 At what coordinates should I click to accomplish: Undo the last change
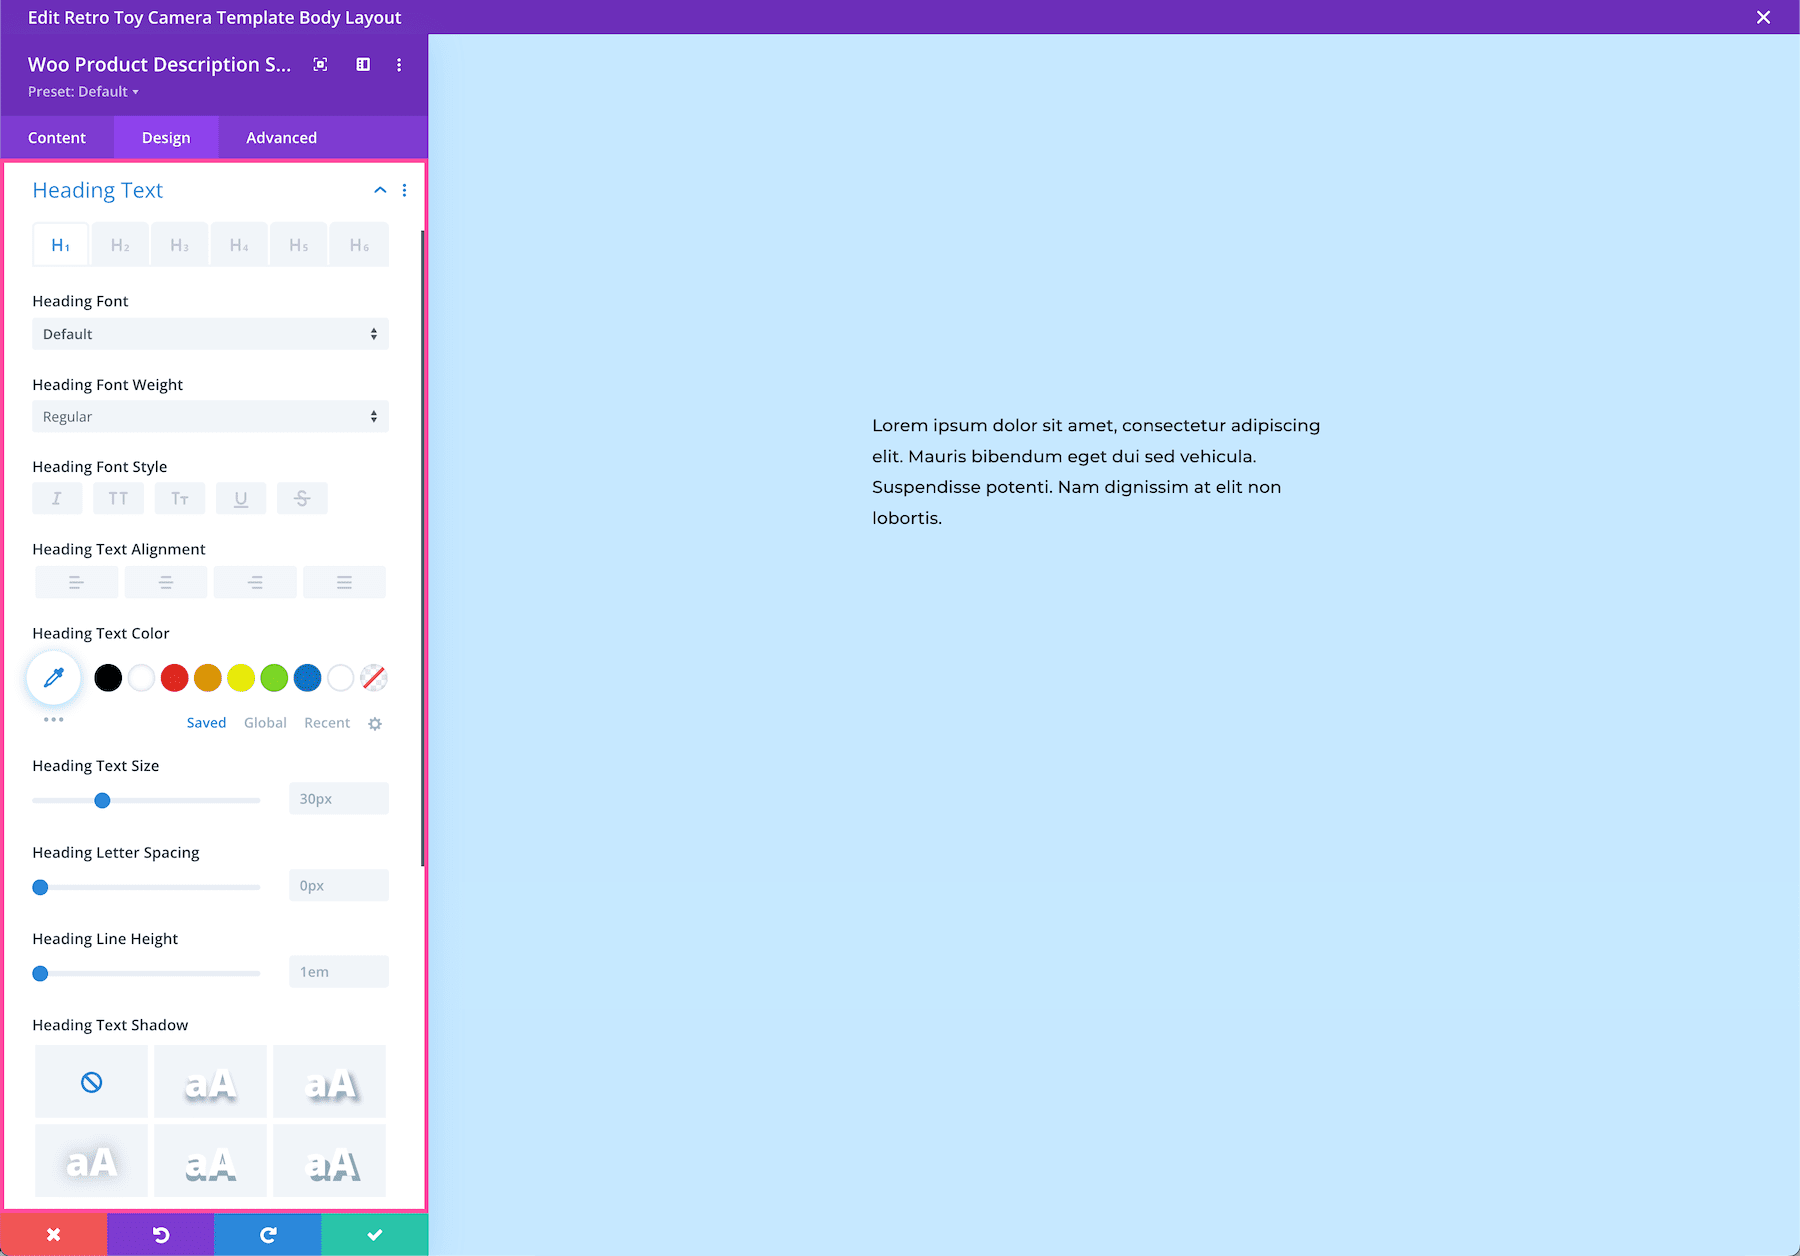160,1233
